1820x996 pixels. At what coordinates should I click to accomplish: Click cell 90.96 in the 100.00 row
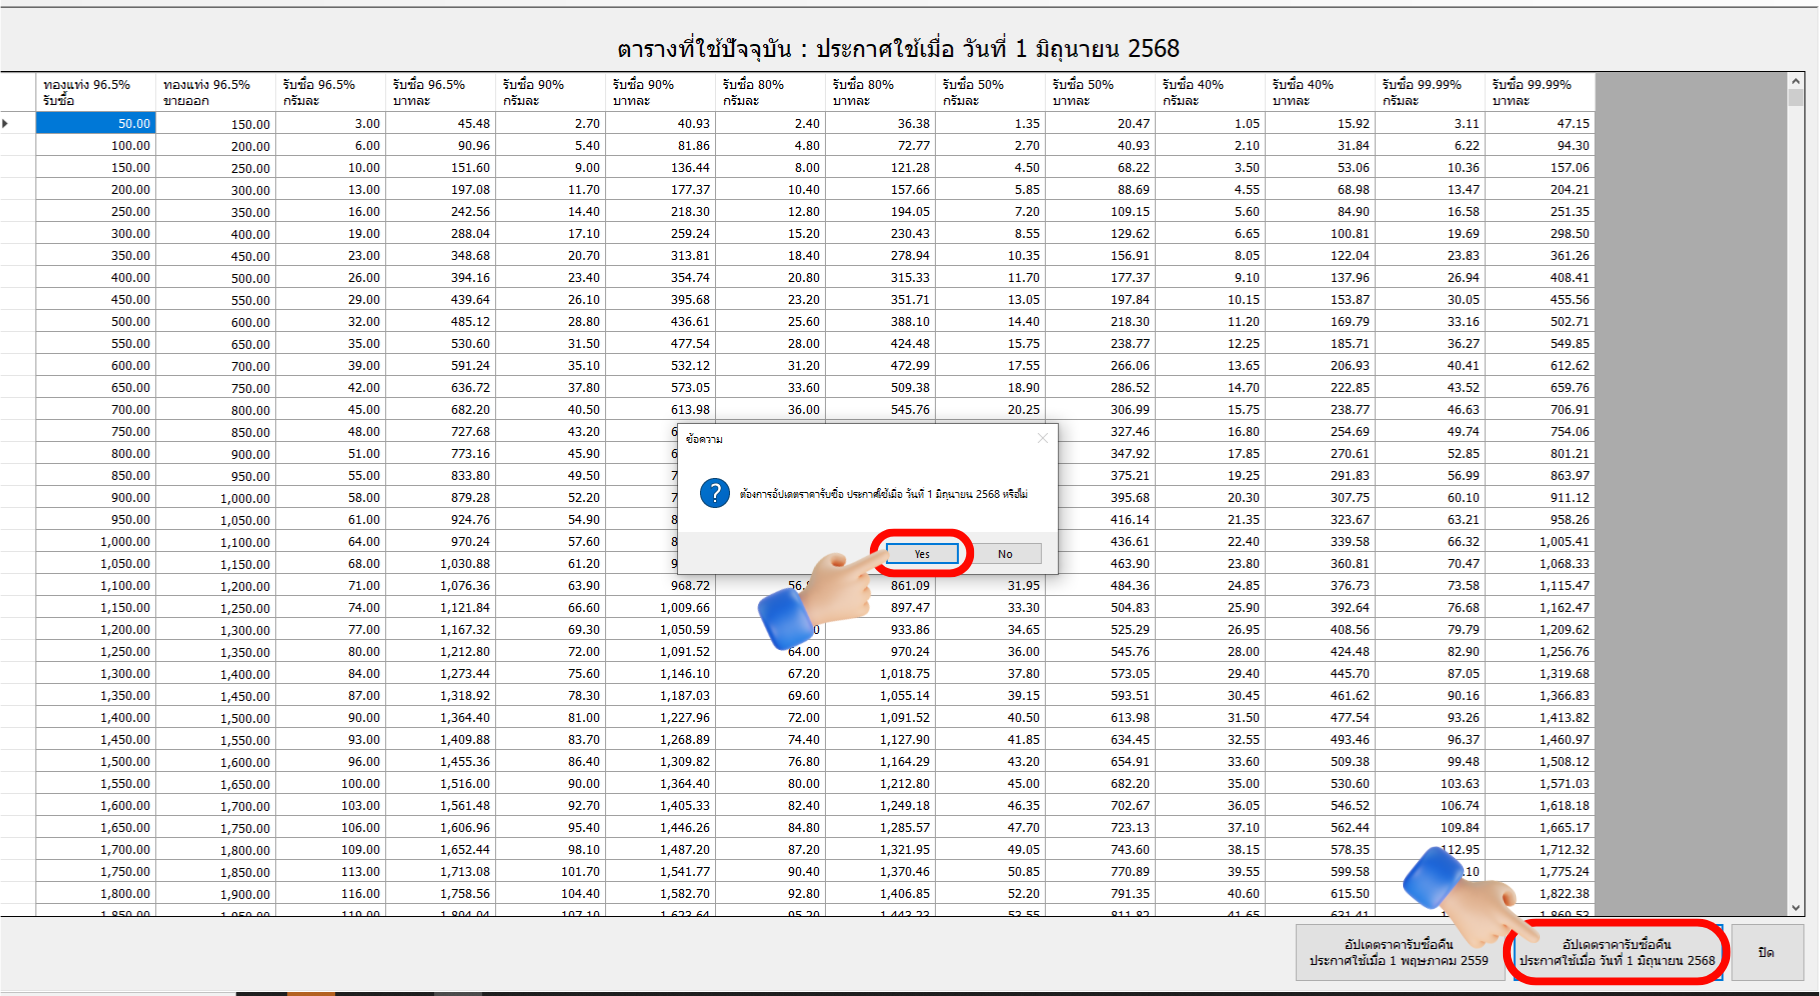[441, 145]
